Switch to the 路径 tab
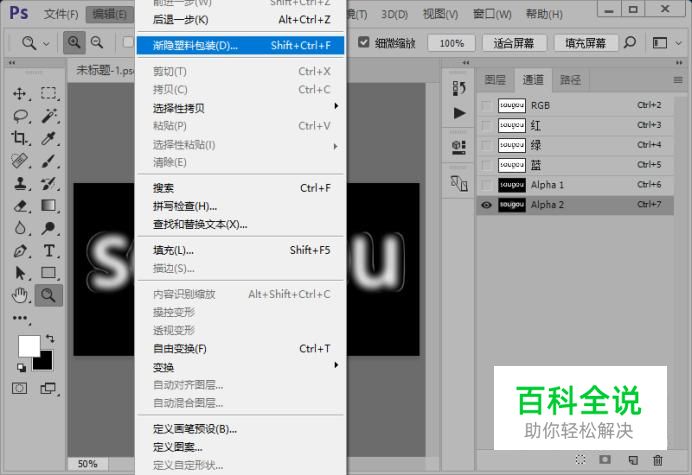The image size is (692, 475). (571, 80)
